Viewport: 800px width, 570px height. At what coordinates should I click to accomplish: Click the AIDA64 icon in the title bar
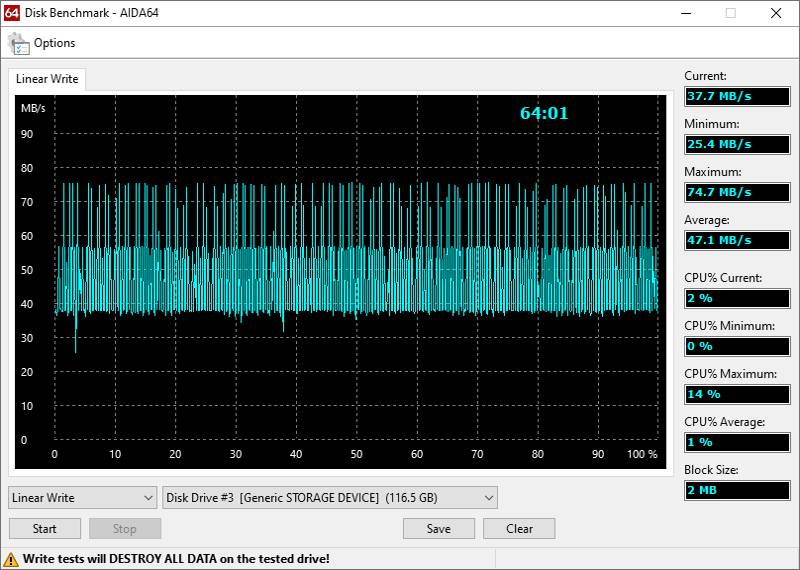pyautogui.click(x=12, y=13)
